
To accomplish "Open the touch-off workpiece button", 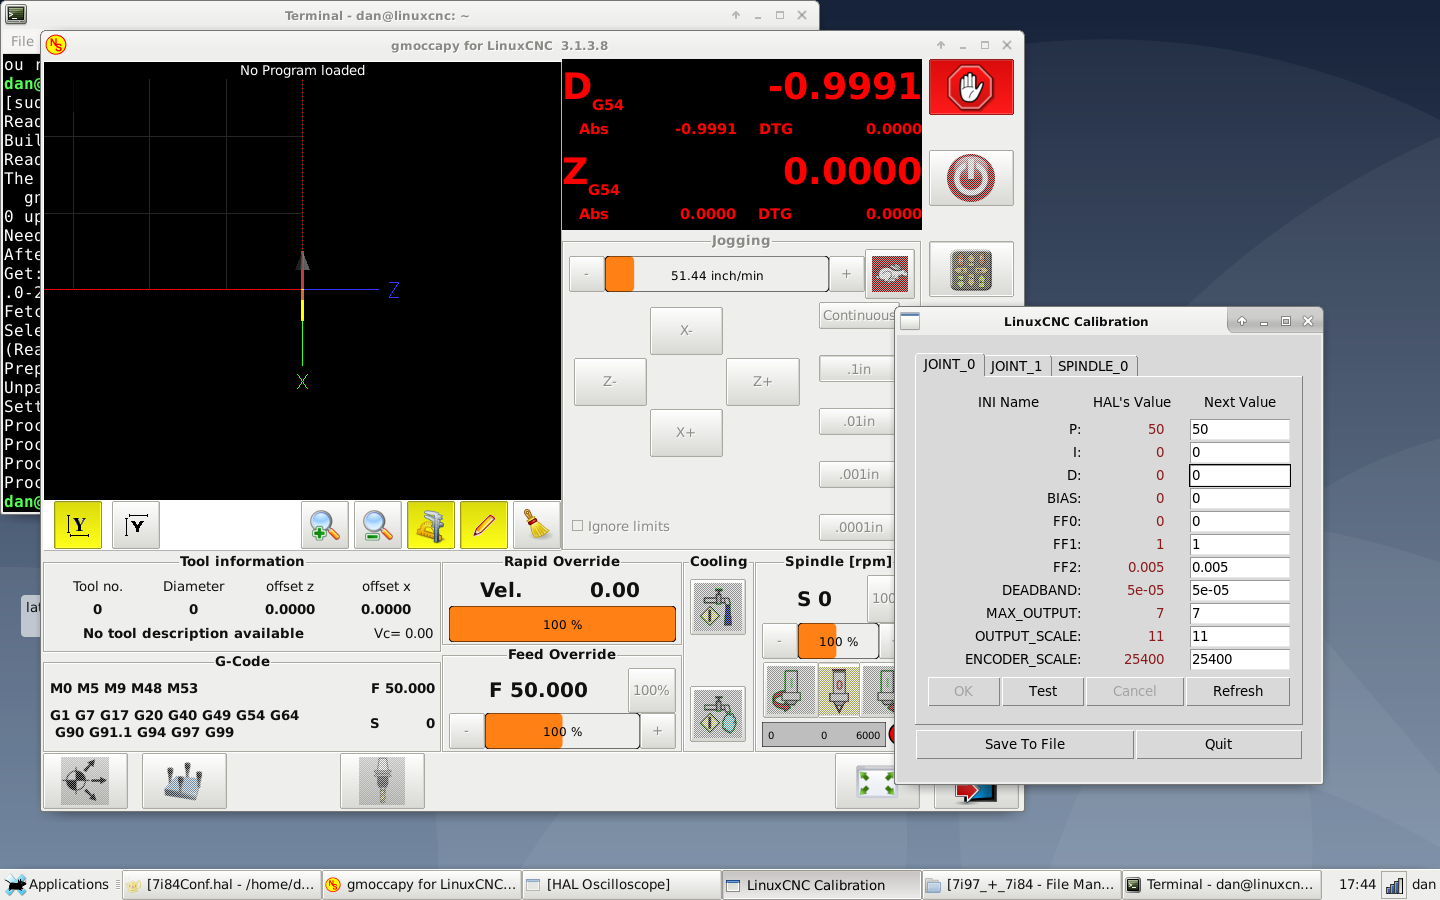I will (184, 780).
